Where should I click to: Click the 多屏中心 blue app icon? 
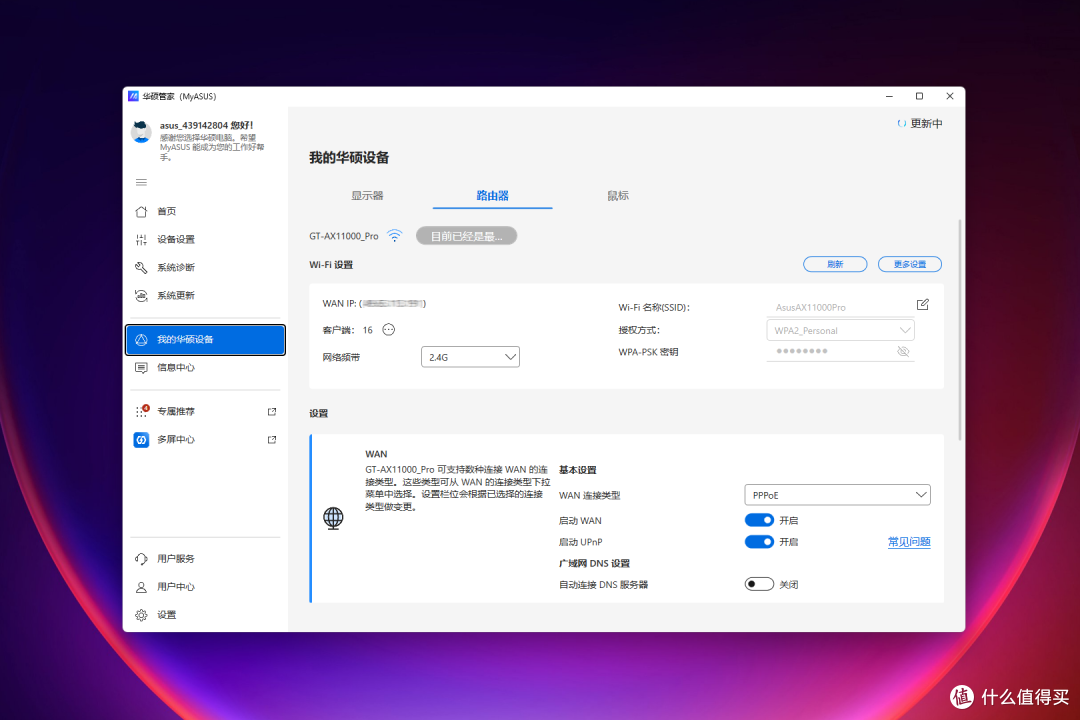click(141, 440)
